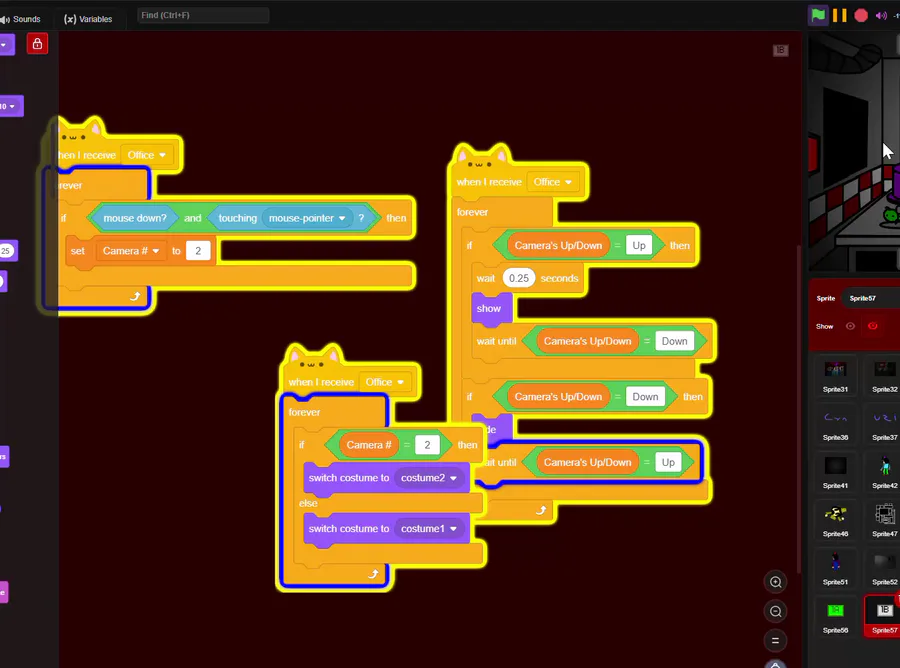Image resolution: width=900 pixels, height=668 pixels.
Task: Select Sprite31 thumbnail
Action: [835, 376]
